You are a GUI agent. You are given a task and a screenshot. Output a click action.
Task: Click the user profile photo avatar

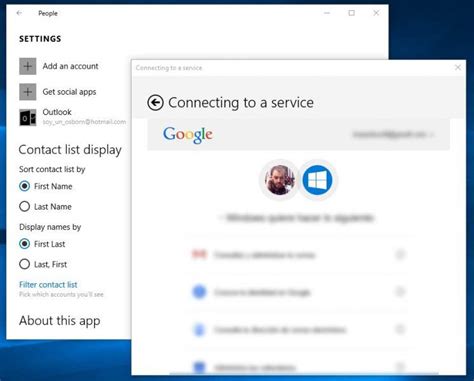280,180
